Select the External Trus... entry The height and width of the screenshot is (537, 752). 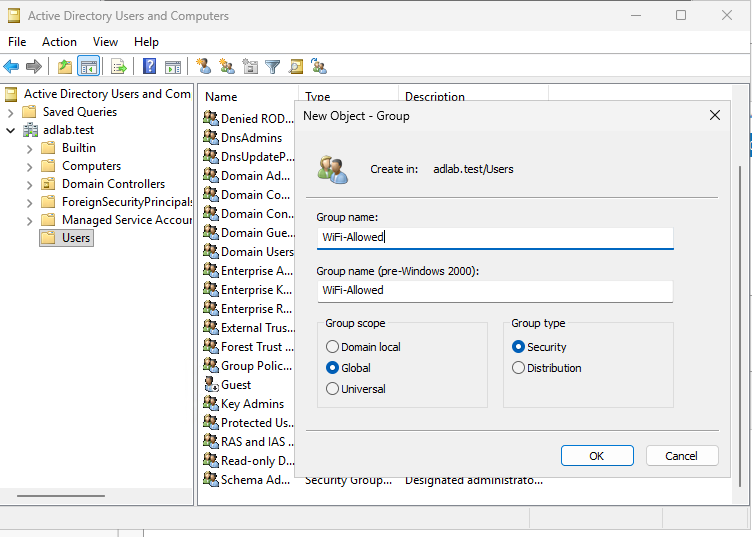pos(248,327)
